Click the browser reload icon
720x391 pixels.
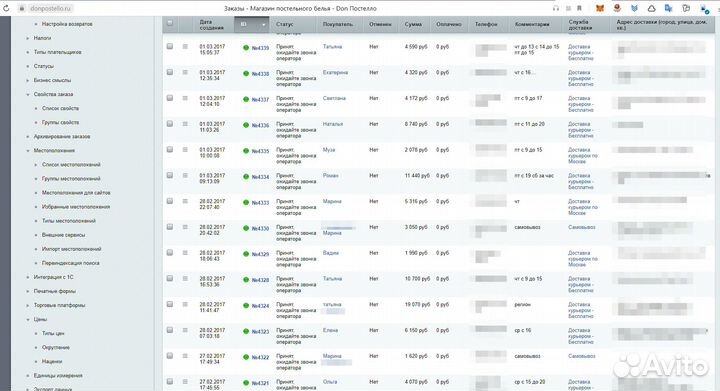(x=6, y=8)
